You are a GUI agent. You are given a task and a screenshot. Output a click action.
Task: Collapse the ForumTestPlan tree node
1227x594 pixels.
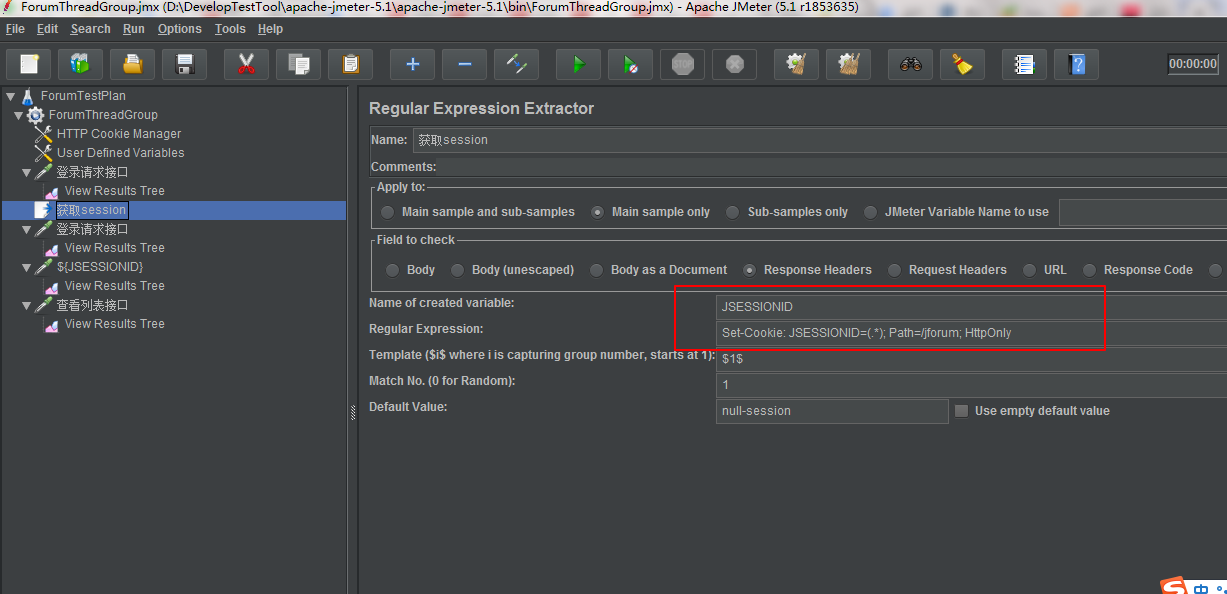(10, 96)
